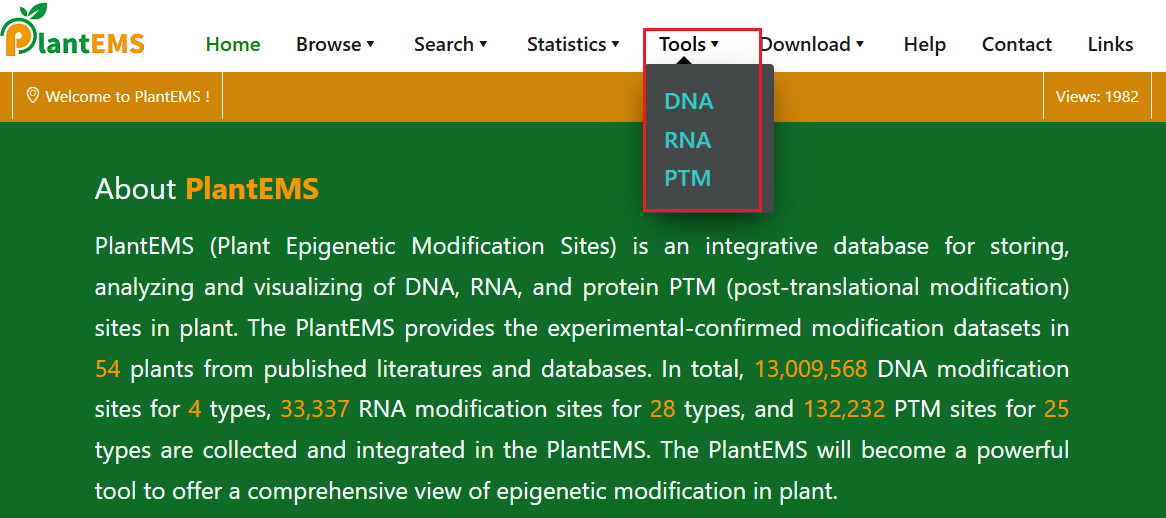Screen dimensions: 1166x518
Task: Click the 'Welcome to PlantEMS !' text
Action: (x=127, y=97)
